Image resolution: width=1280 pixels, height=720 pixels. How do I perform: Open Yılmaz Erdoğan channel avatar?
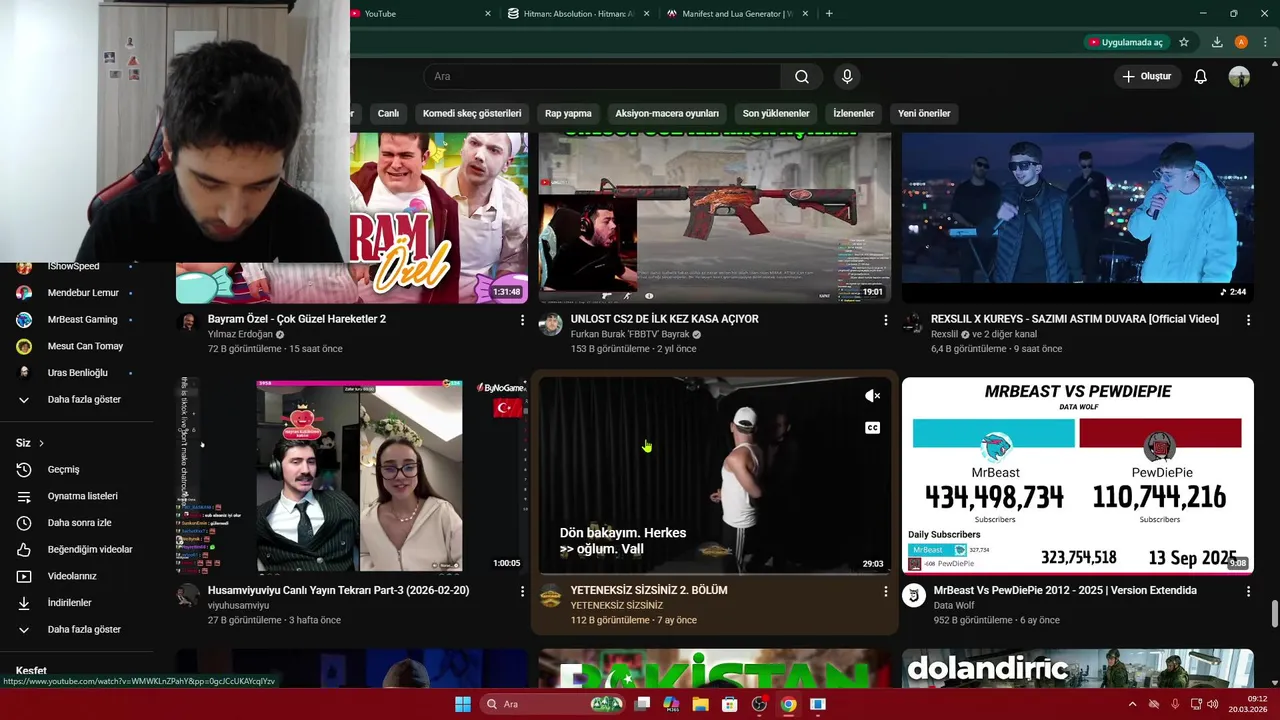coord(187,322)
